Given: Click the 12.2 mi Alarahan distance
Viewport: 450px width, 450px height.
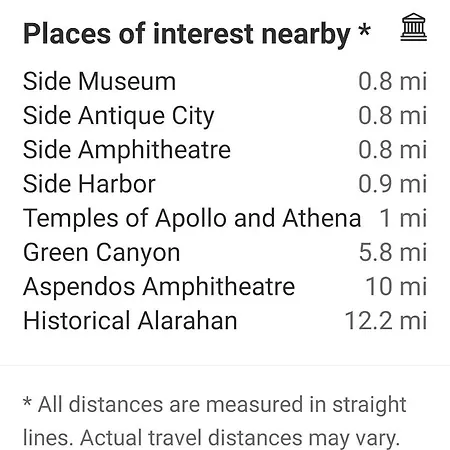Looking at the screenshot, I should (386, 321).
